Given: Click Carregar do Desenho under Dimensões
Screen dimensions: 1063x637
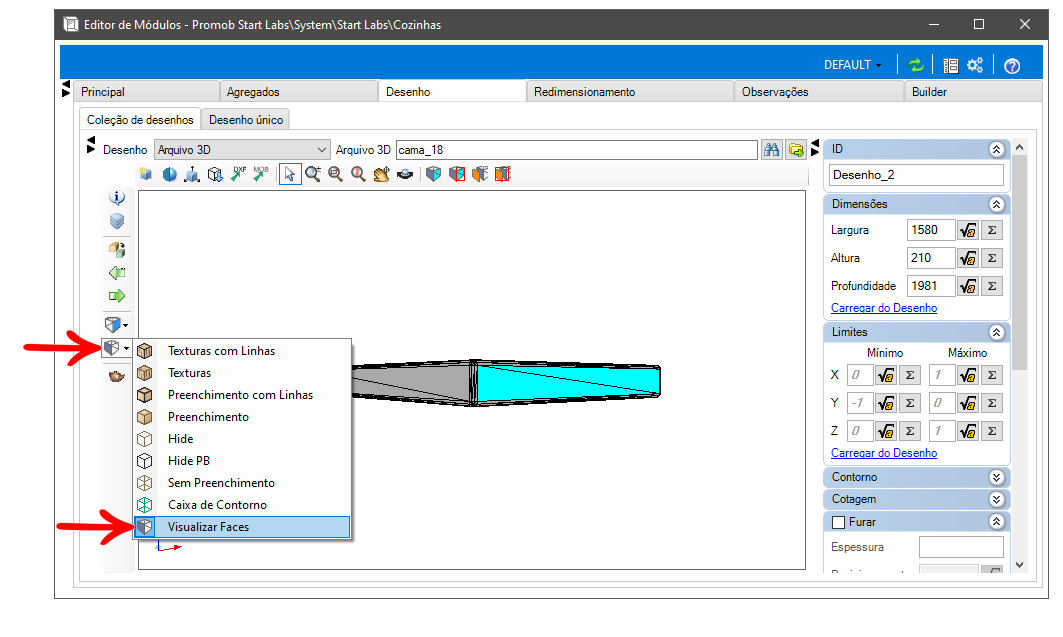Looking at the screenshot, I should coord(884,308).
